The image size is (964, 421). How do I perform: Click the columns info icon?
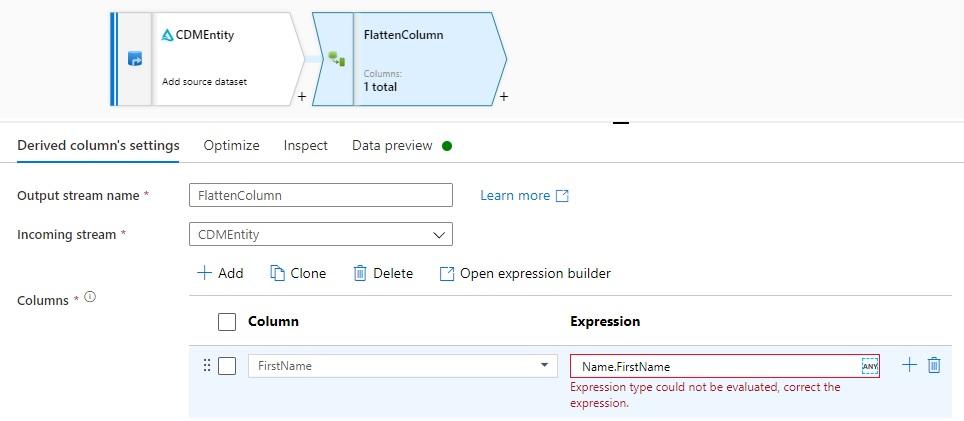click(90, 297)
